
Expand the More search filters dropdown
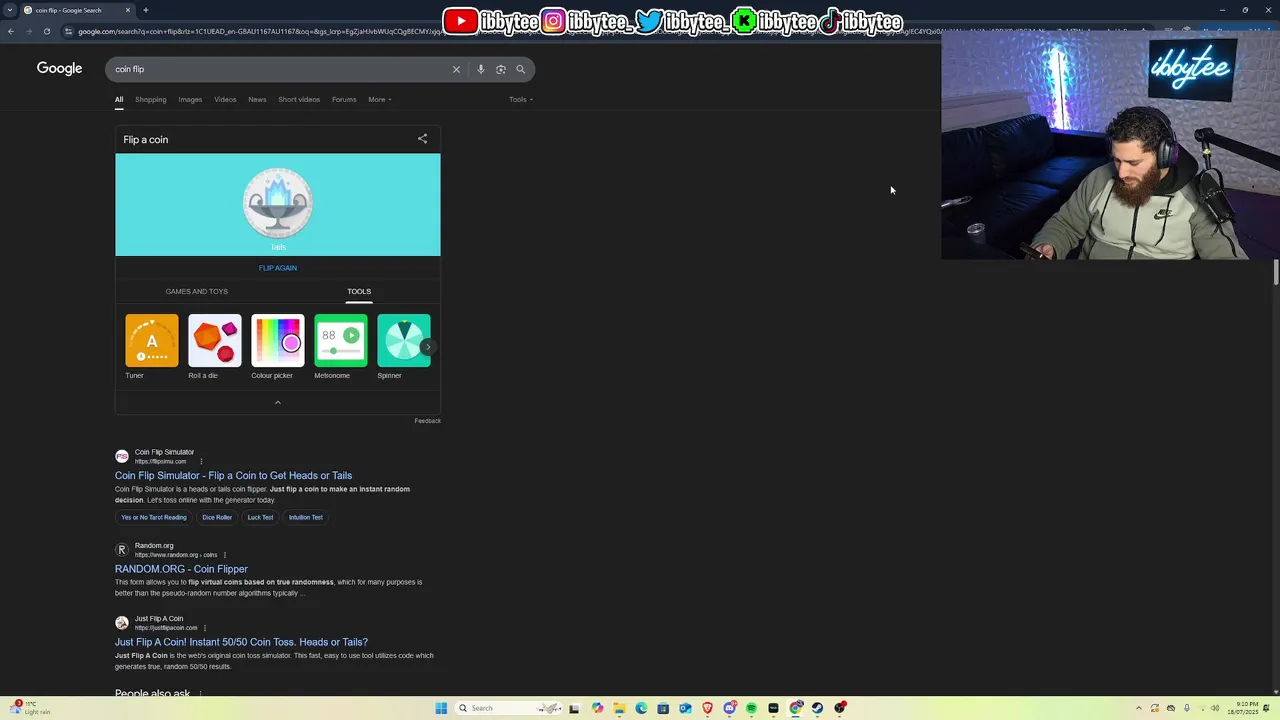(379, 99)
